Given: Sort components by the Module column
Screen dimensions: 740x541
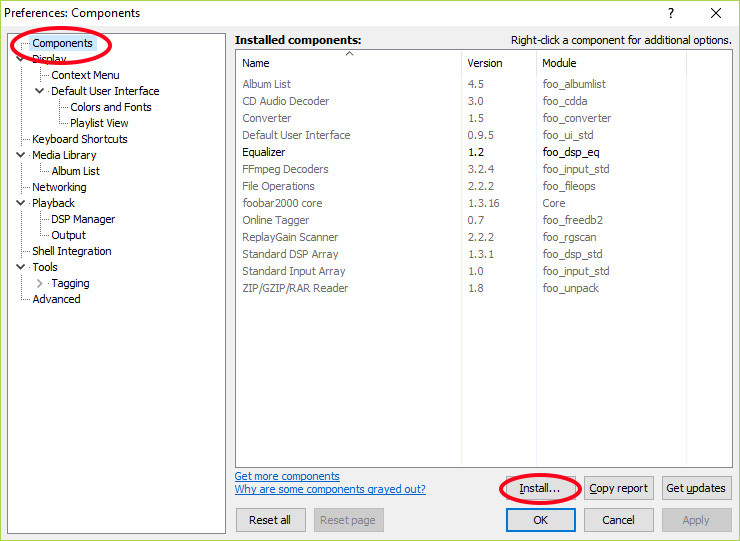Looking at the screenshot, I should 611,63.
